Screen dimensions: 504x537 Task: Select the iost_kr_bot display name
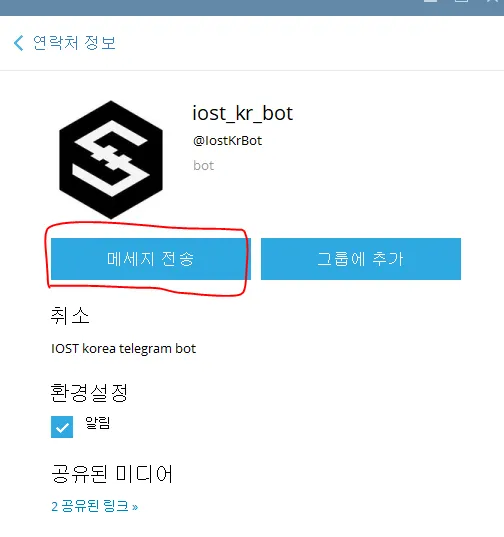pyautogui.click(x=242, y=113)
